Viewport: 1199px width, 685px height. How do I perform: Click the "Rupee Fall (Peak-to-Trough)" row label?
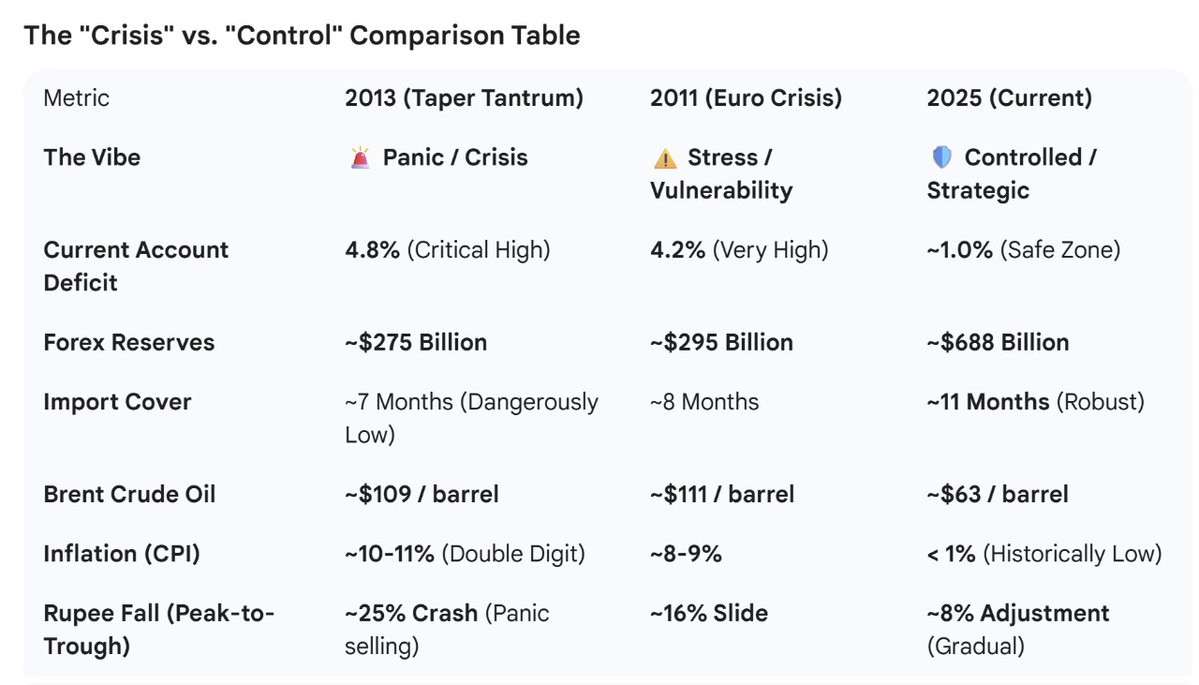158,629
